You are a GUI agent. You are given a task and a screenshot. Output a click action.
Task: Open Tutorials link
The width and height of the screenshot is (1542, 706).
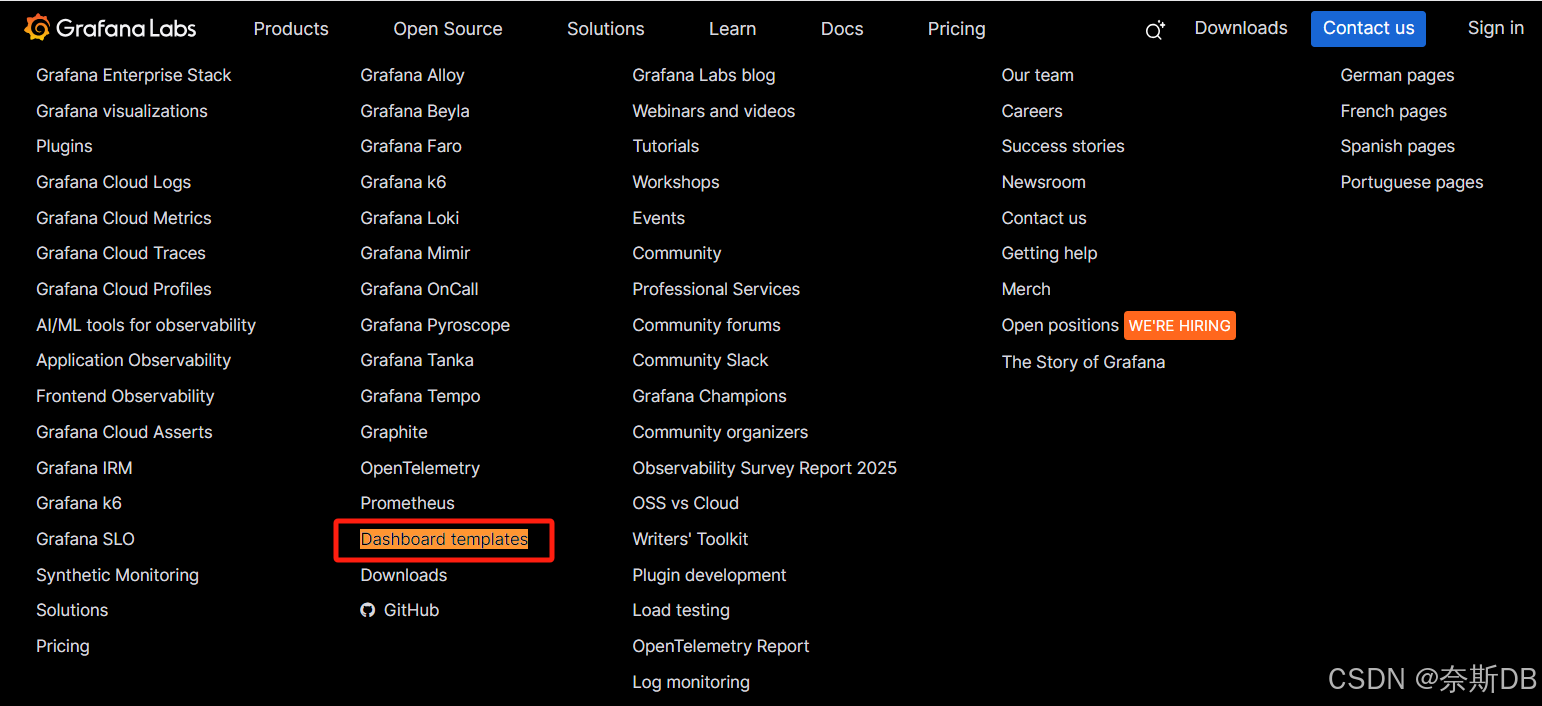tap(666, 146)
